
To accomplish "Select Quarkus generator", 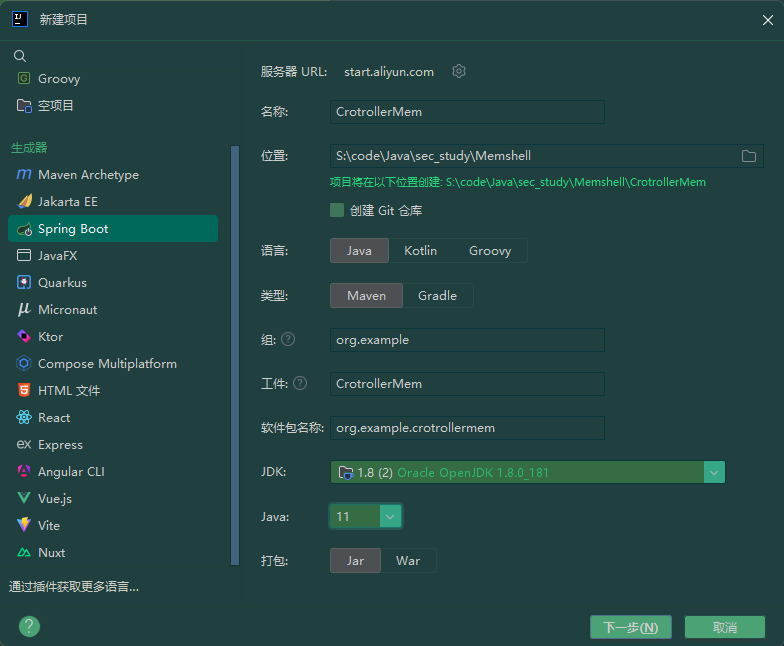I will coord(113,282).
